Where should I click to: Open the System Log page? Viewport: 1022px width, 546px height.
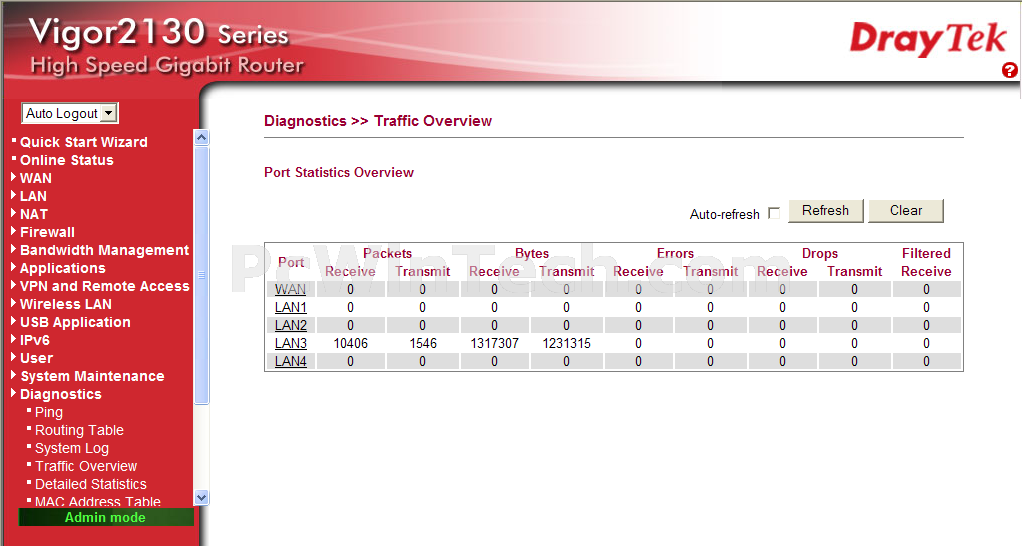(72, 448)
